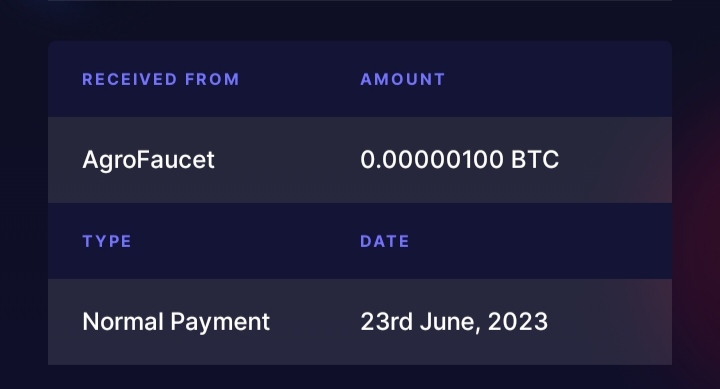Click empty space right of DATE header

click(540, 242)
